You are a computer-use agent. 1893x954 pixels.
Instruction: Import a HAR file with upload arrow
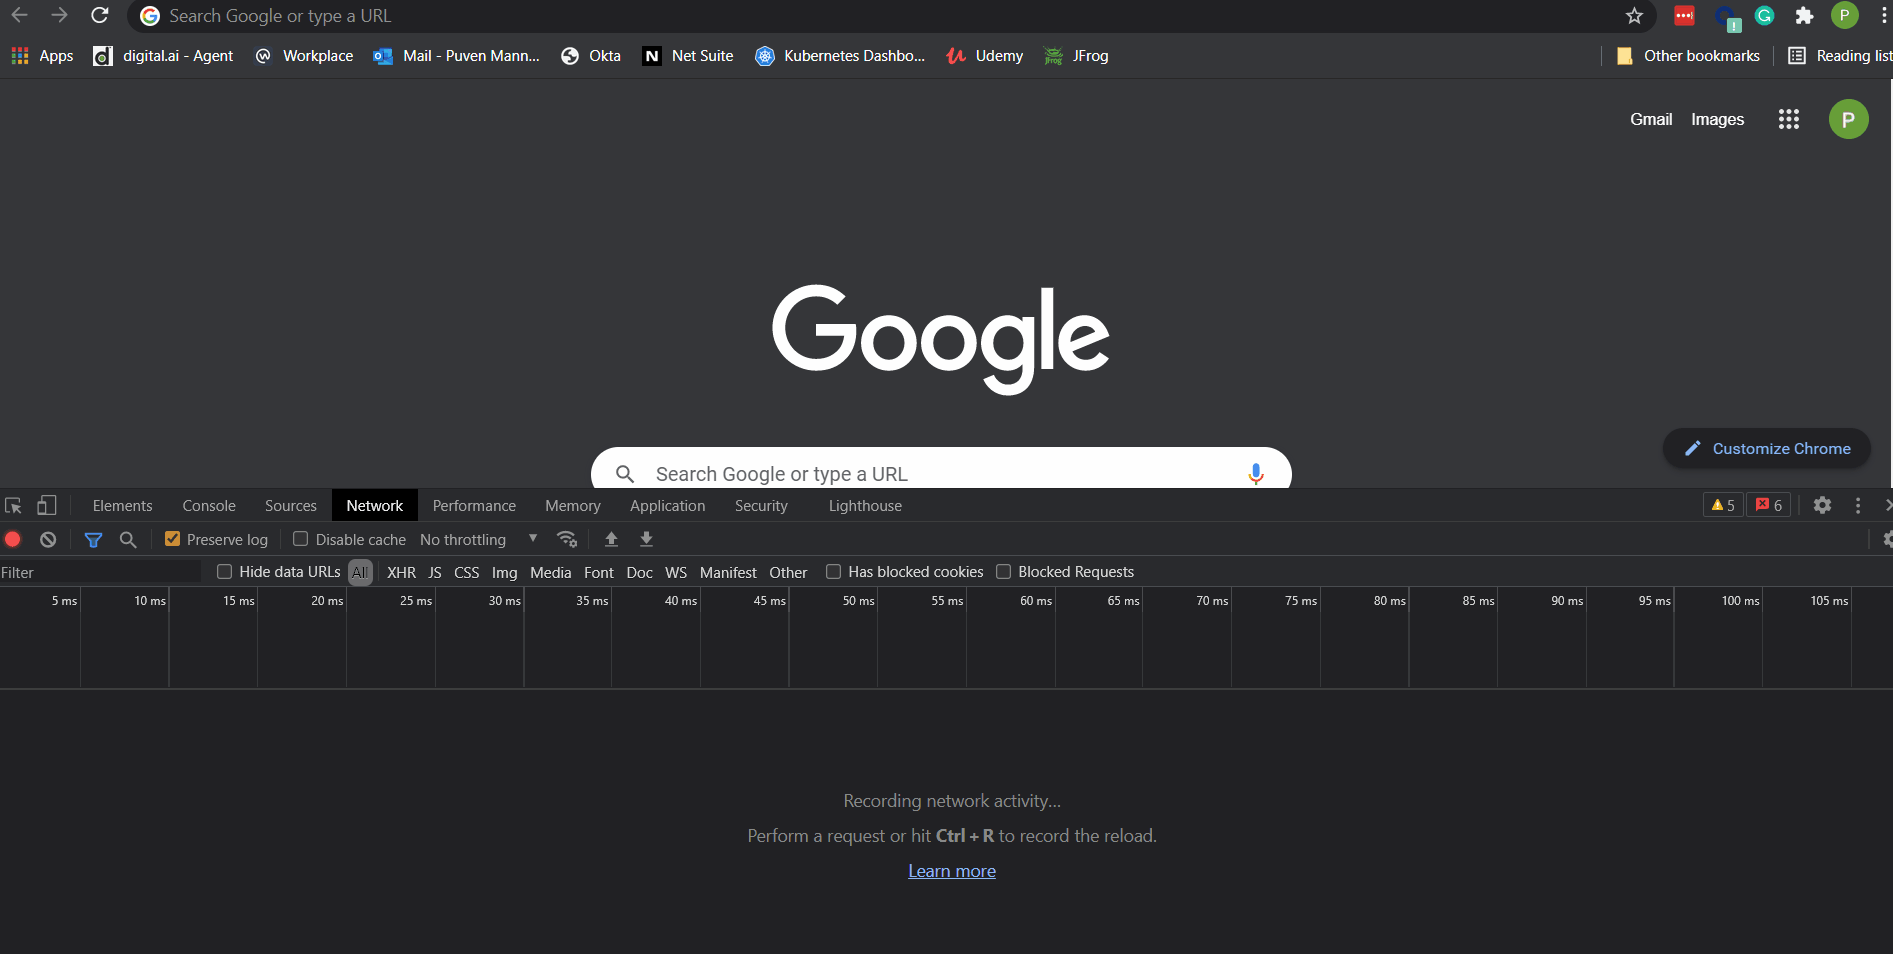point(611,539)
